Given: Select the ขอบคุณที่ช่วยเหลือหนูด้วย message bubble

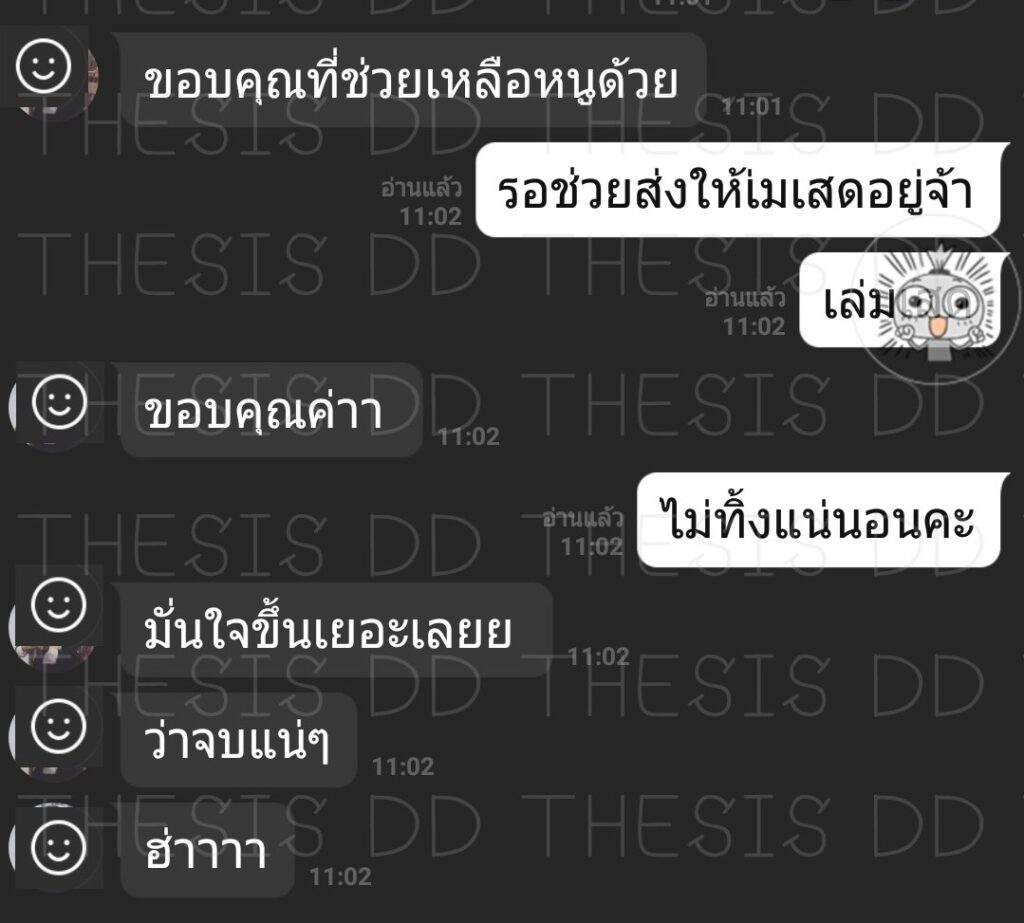Looking at the screenshot, I should coord(411,80).
